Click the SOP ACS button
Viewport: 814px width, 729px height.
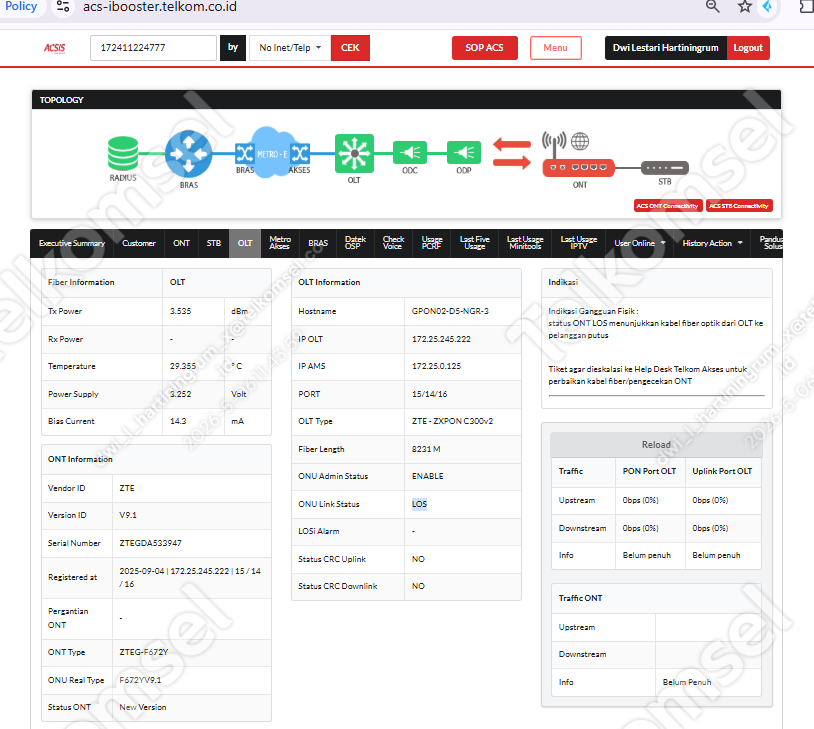coord(484,48)
